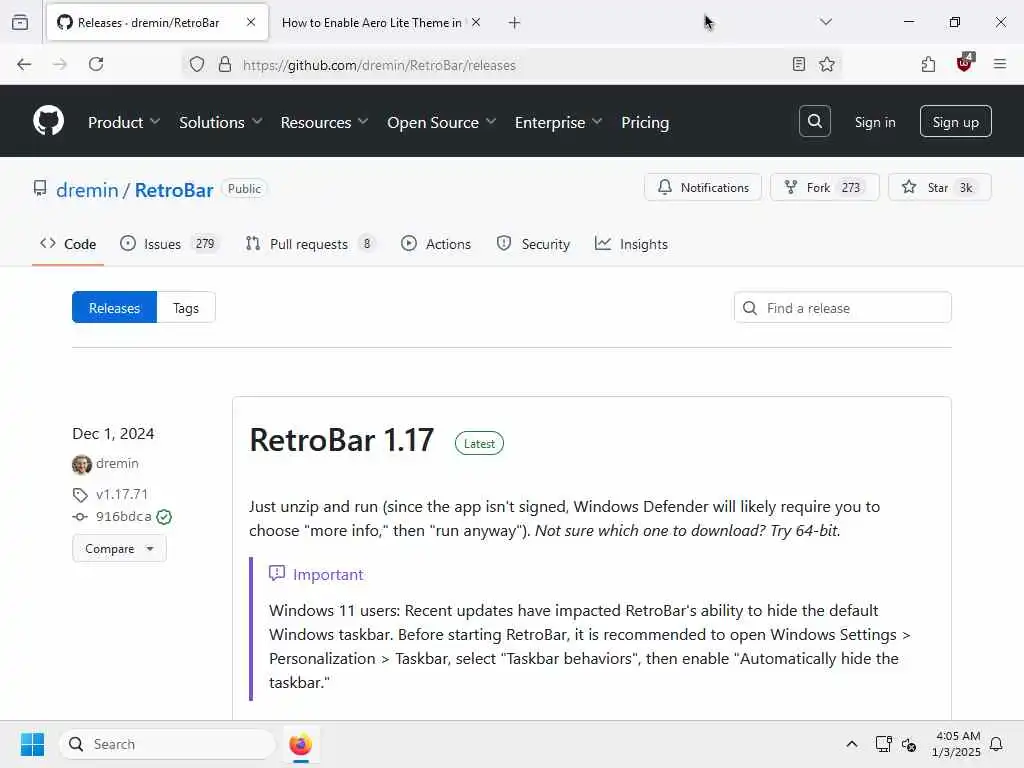Viewport: 1024px width, 768px height.
Task: Reload the page with the refresh icon
Action: click(x=96, y=64)
